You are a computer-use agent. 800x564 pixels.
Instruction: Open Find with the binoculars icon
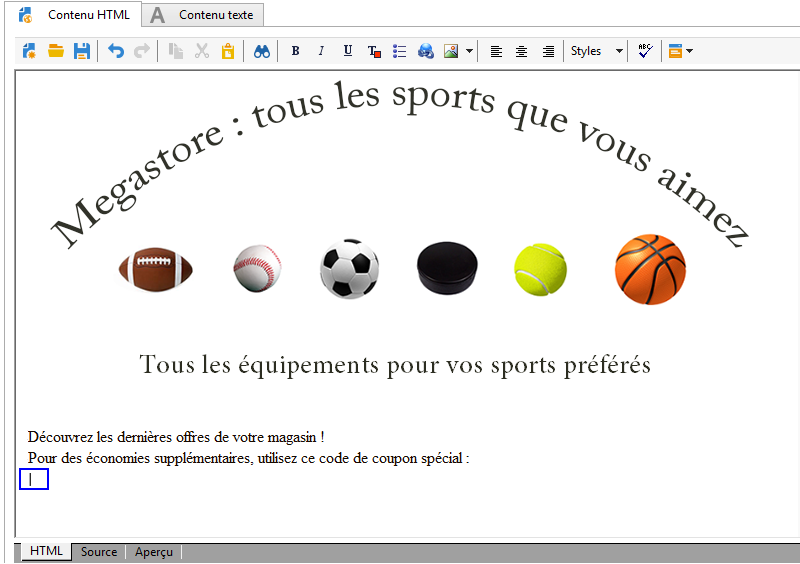(x=262, y=51)
